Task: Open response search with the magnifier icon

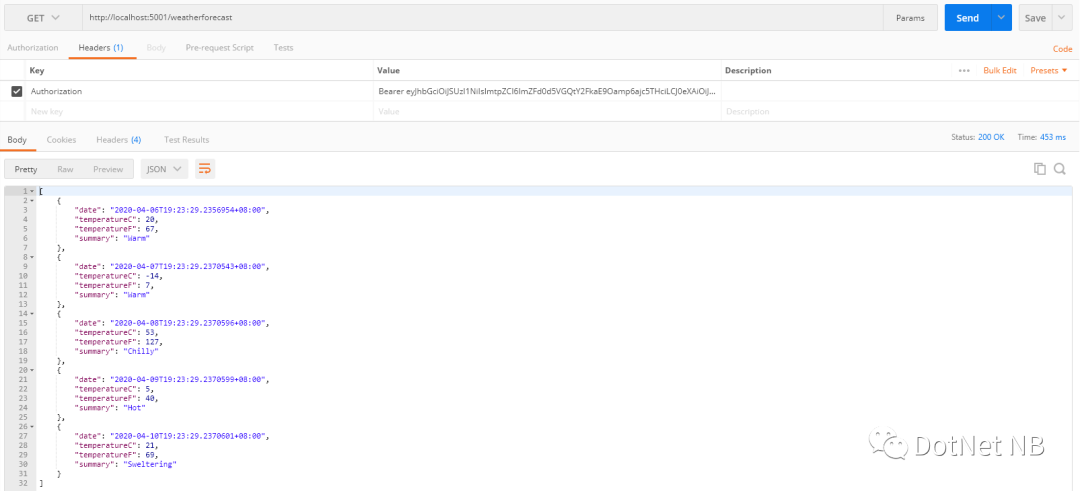Action: pos(1060,169)
